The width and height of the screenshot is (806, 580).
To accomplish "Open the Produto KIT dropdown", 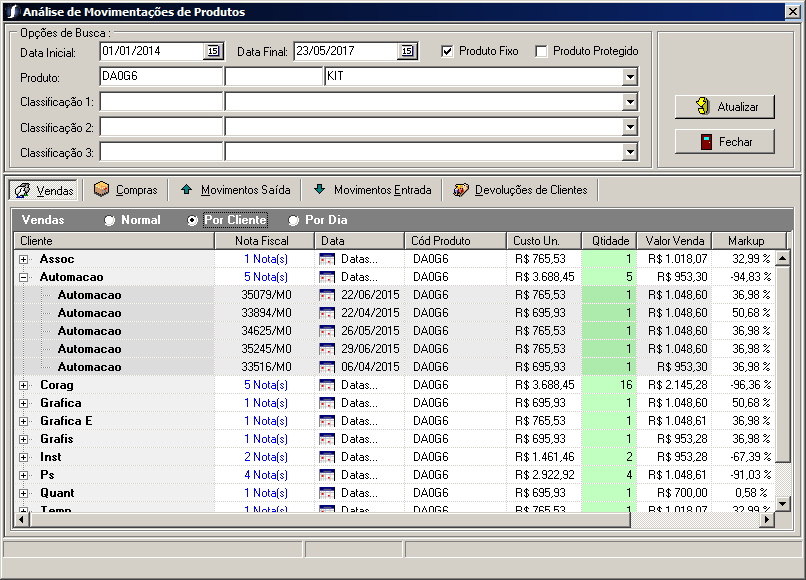I will pos(629,77).
